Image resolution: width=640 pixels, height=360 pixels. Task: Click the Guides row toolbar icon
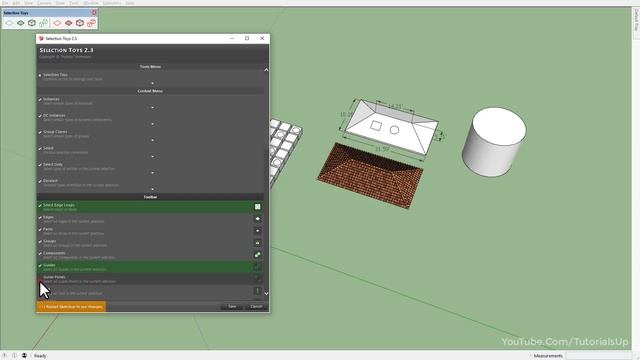[x=258, y=267]
